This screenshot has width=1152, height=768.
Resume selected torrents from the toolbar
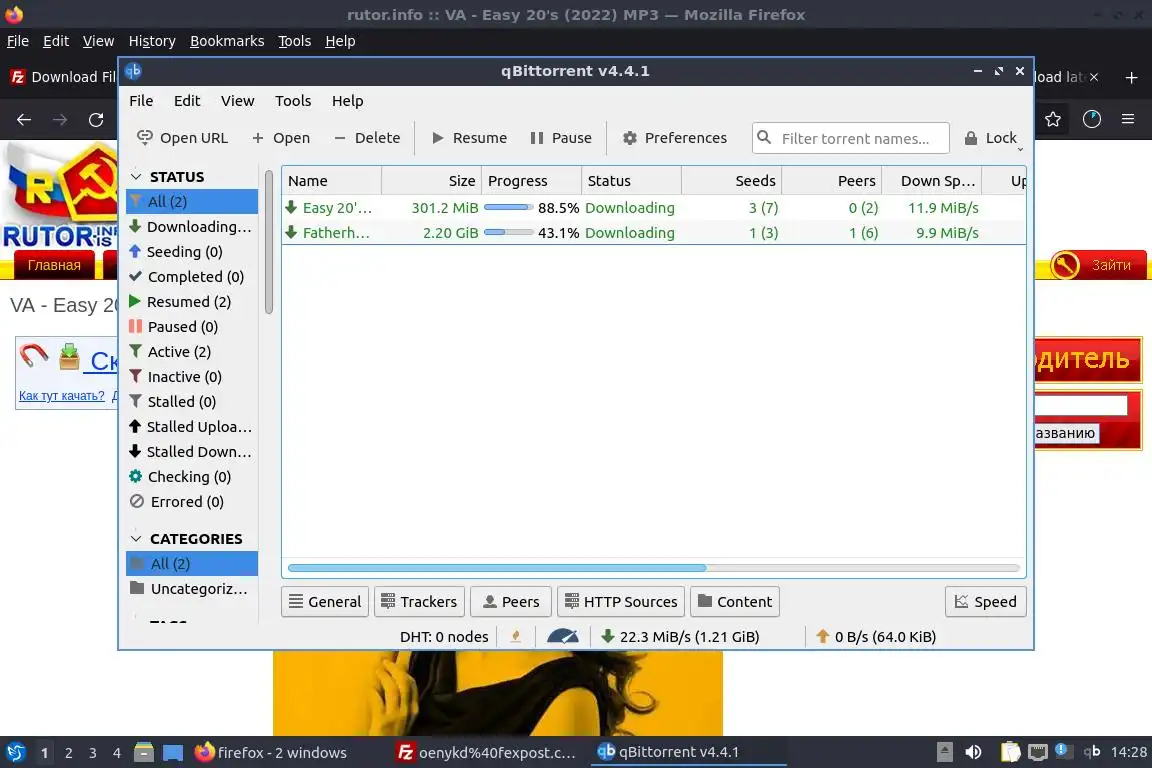tap(469, 138)
